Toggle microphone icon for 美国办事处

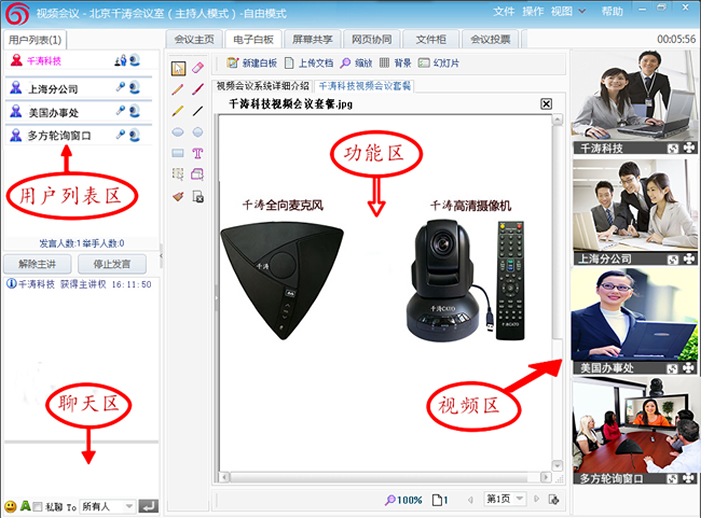pyautogui.click(x=120, y=110)
